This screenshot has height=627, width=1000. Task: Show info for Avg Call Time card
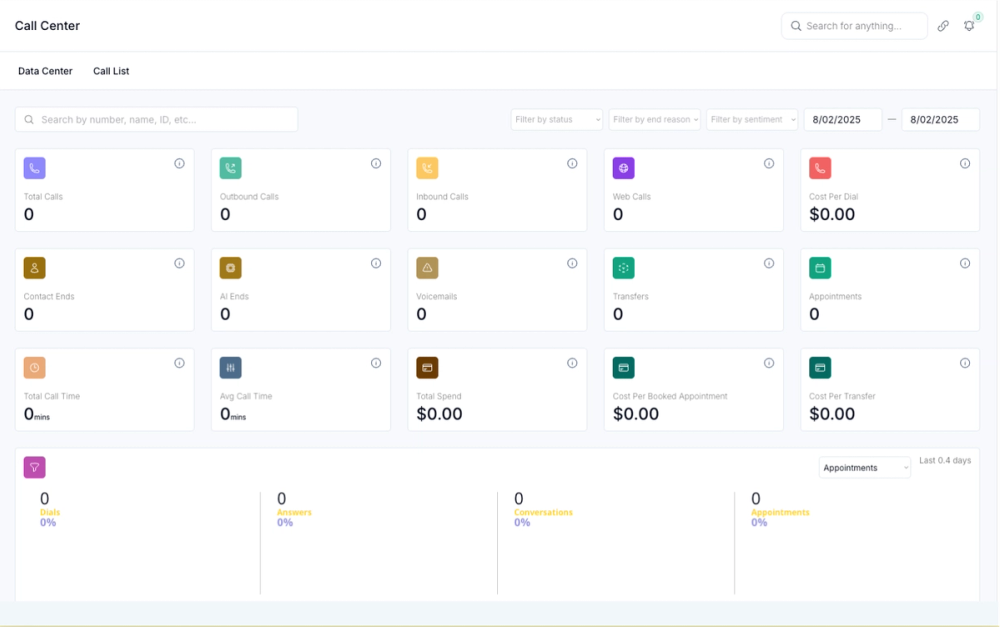pyautogui.click(x=376, y=363)
